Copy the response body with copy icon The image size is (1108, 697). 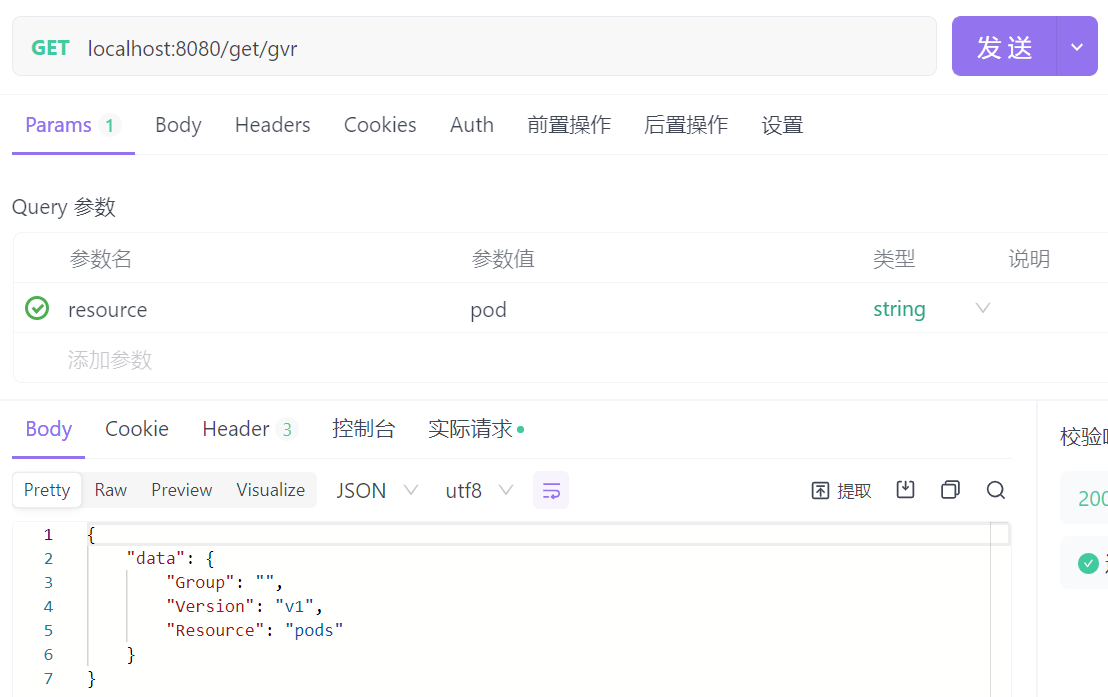(950, 490)
